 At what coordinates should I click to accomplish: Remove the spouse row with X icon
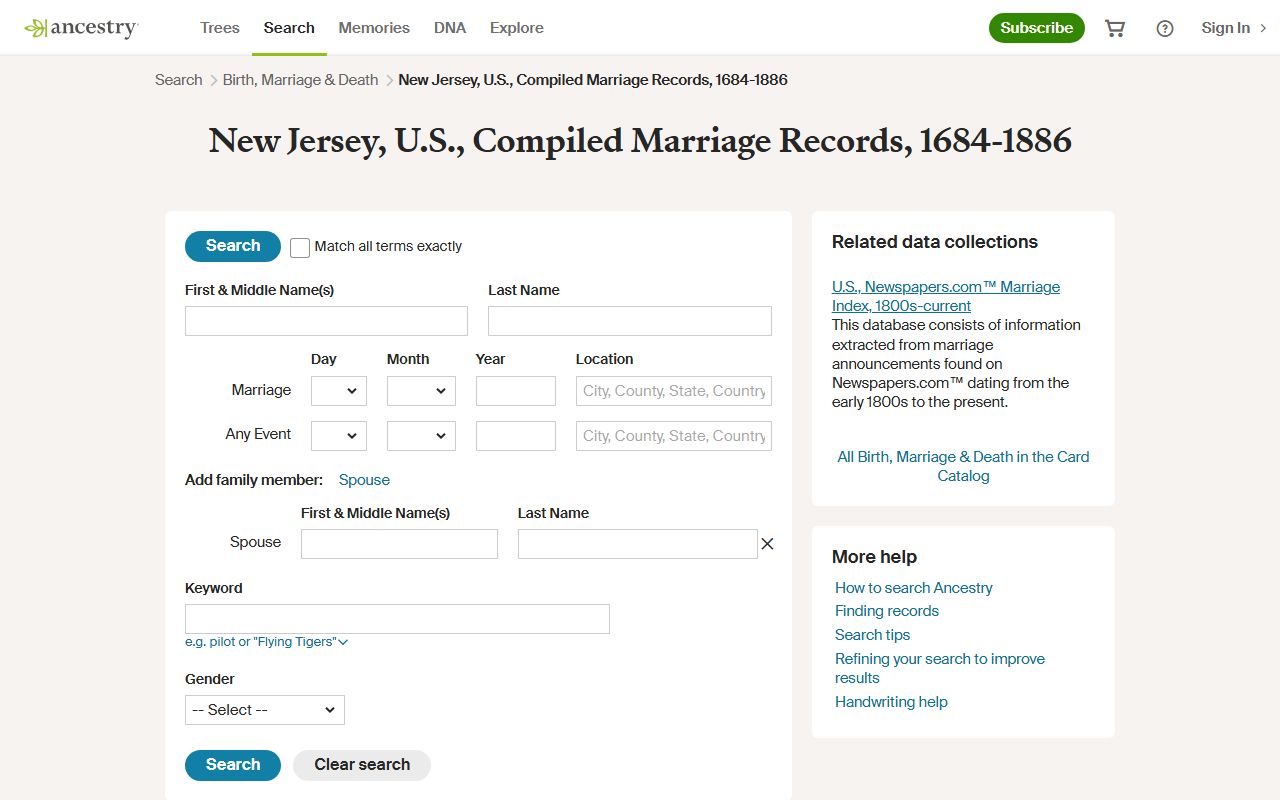click(767, 544)
